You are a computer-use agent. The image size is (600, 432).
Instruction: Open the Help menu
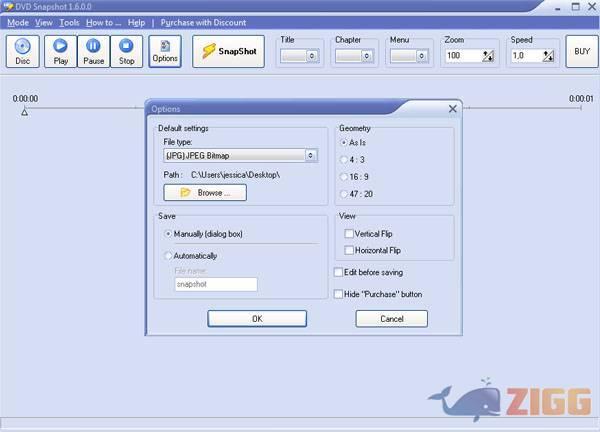(x=136, y=23)
